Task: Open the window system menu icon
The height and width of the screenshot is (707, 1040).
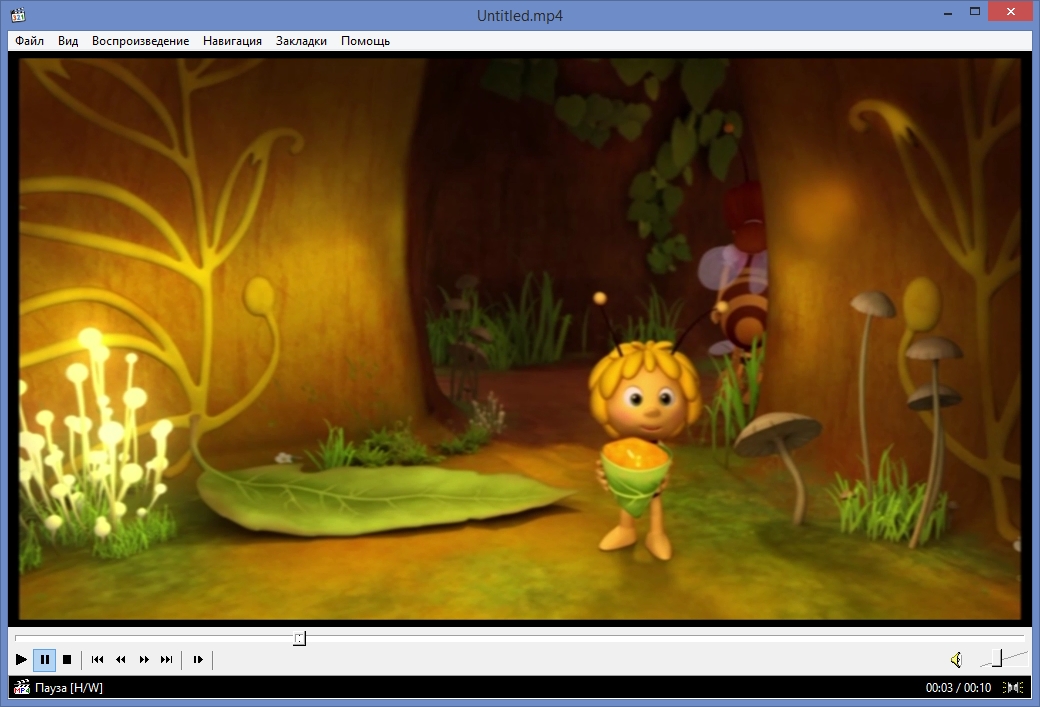Action: tap(18, 15)
